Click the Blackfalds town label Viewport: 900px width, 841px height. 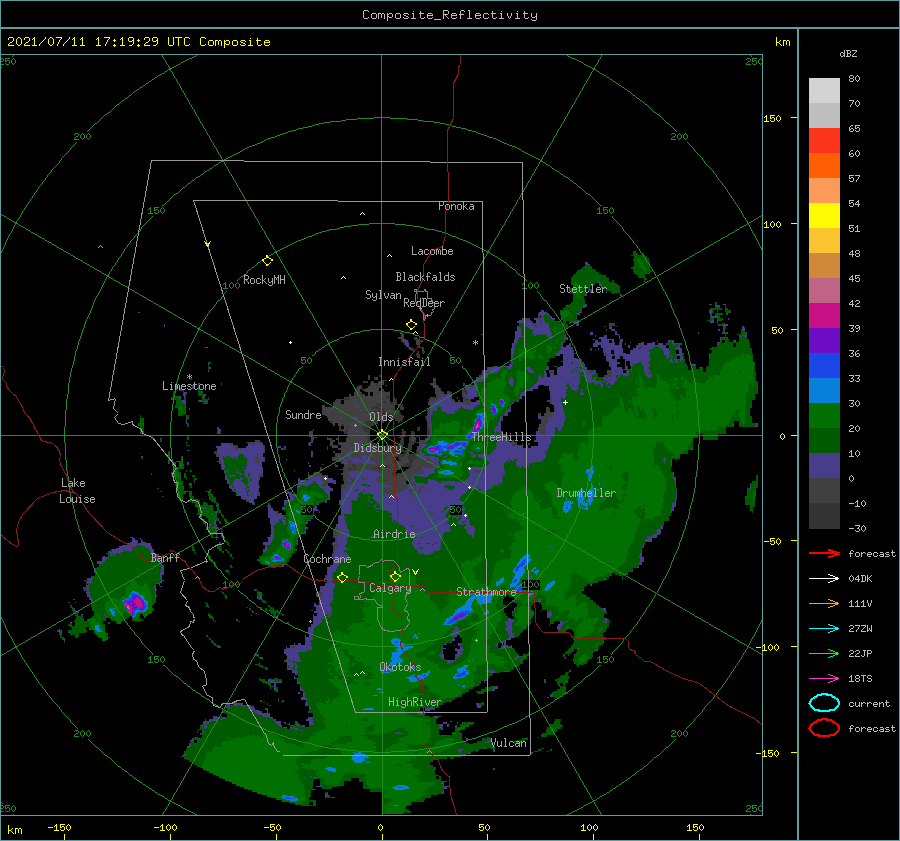point(425,277)
